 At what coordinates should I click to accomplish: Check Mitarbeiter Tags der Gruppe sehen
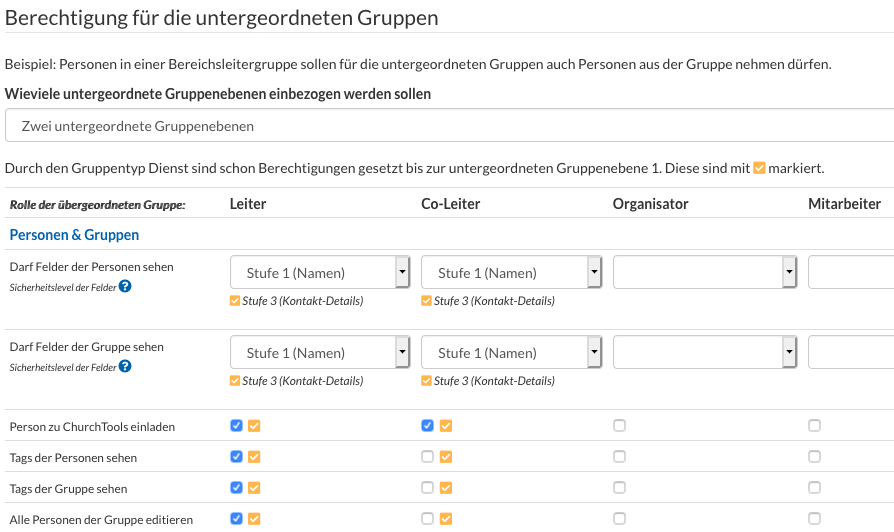click(815, 488)
